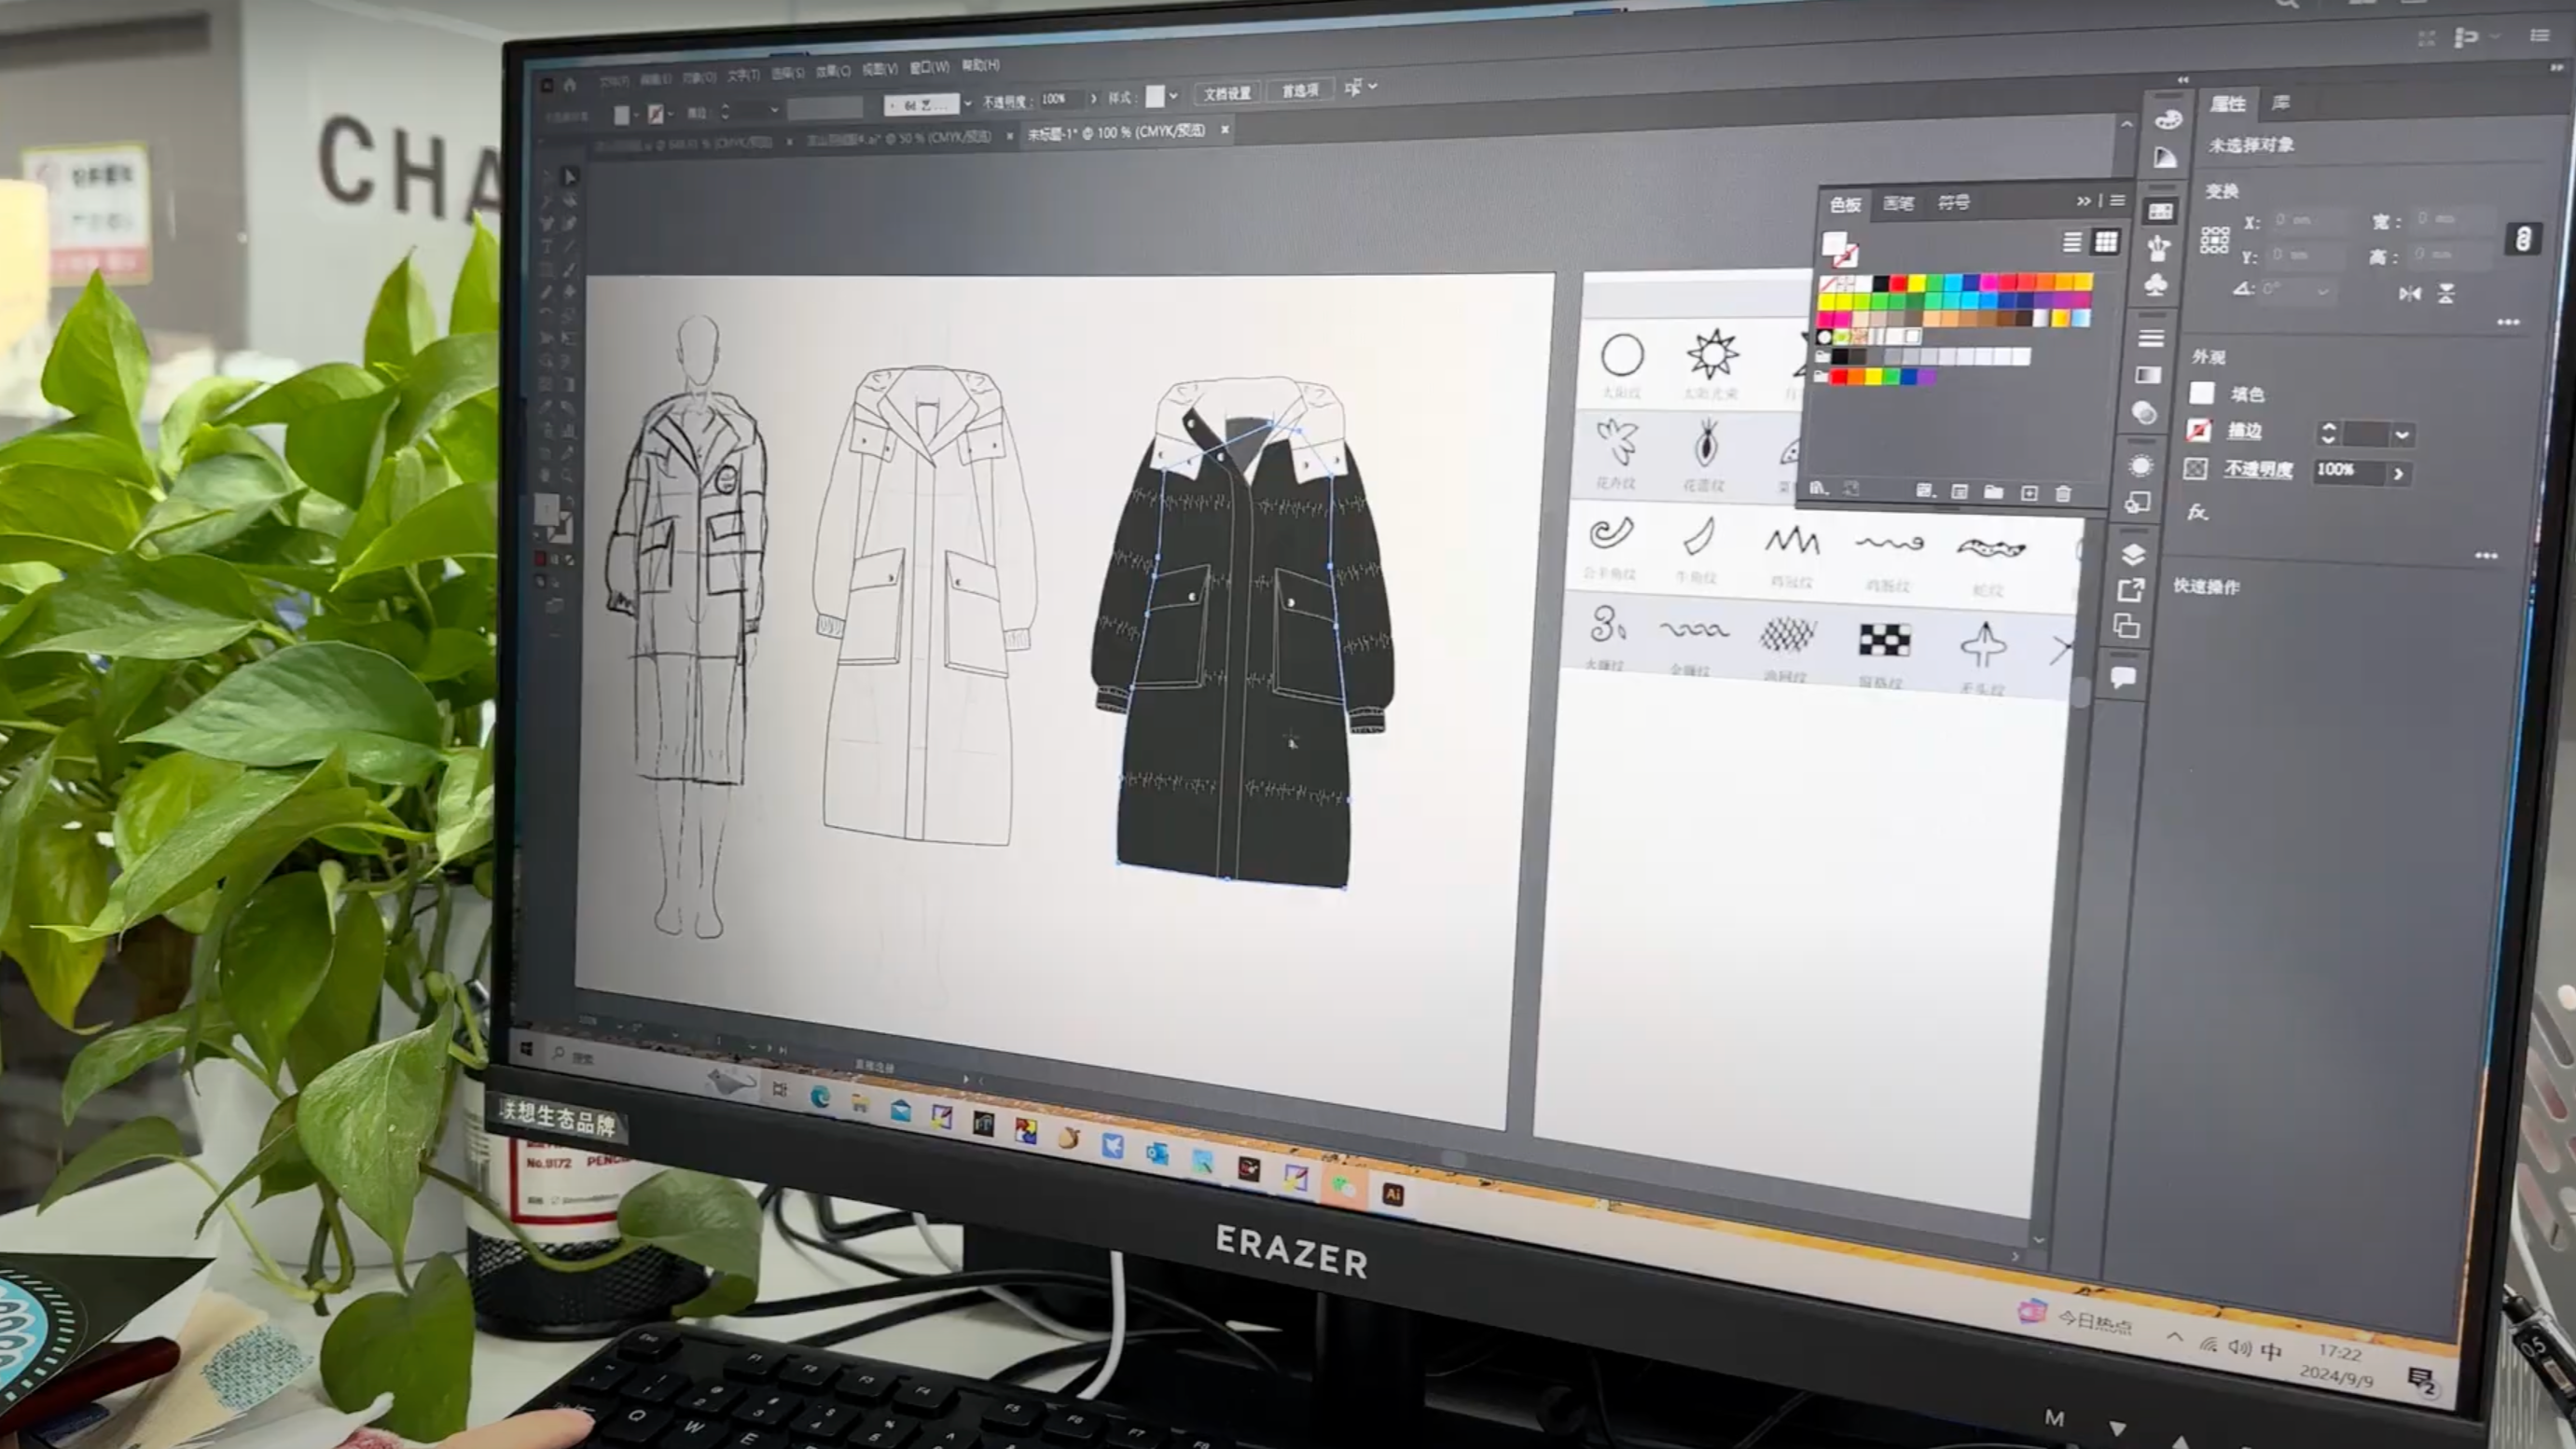Click the fx effects icon
The height and width of the screenshot is (1449, 2576).
pos(2197,512)
